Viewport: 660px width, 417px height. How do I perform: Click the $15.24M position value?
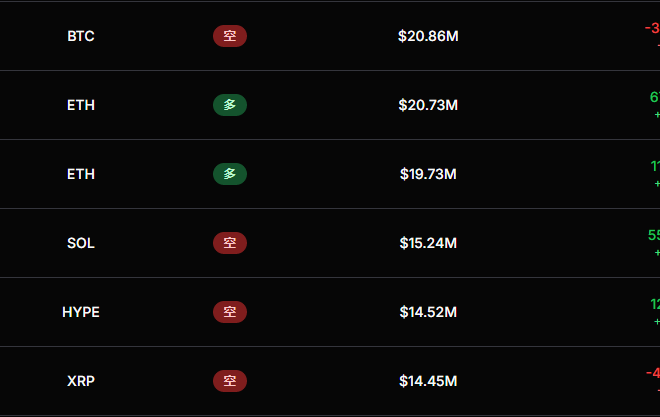pyautogui.click(x=428, y=243)
